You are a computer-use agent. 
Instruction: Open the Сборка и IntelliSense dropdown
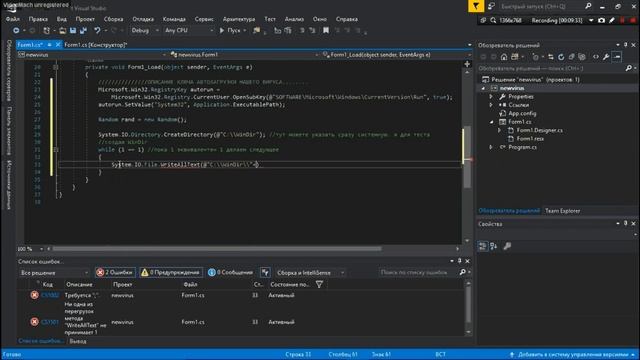(x=310, y=272)
